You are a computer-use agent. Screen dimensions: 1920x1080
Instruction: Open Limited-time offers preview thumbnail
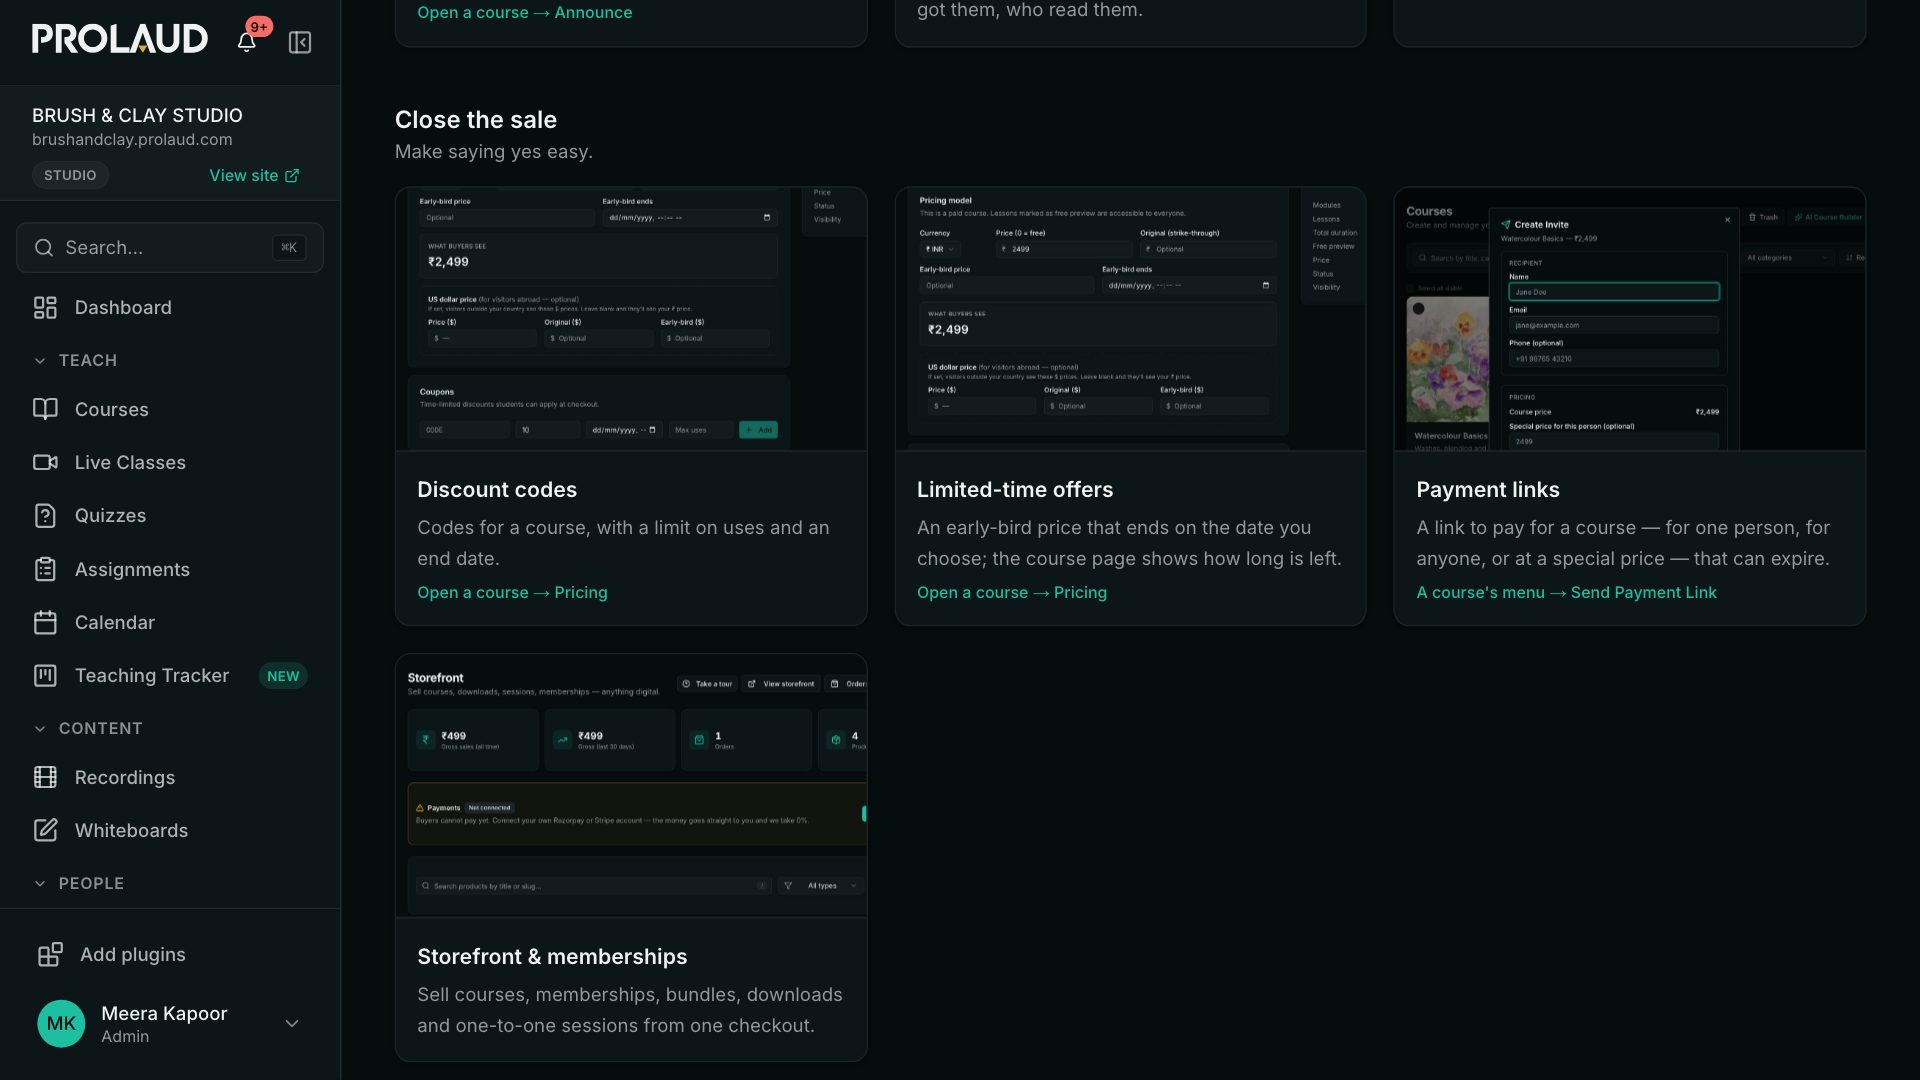[1130, 319]
